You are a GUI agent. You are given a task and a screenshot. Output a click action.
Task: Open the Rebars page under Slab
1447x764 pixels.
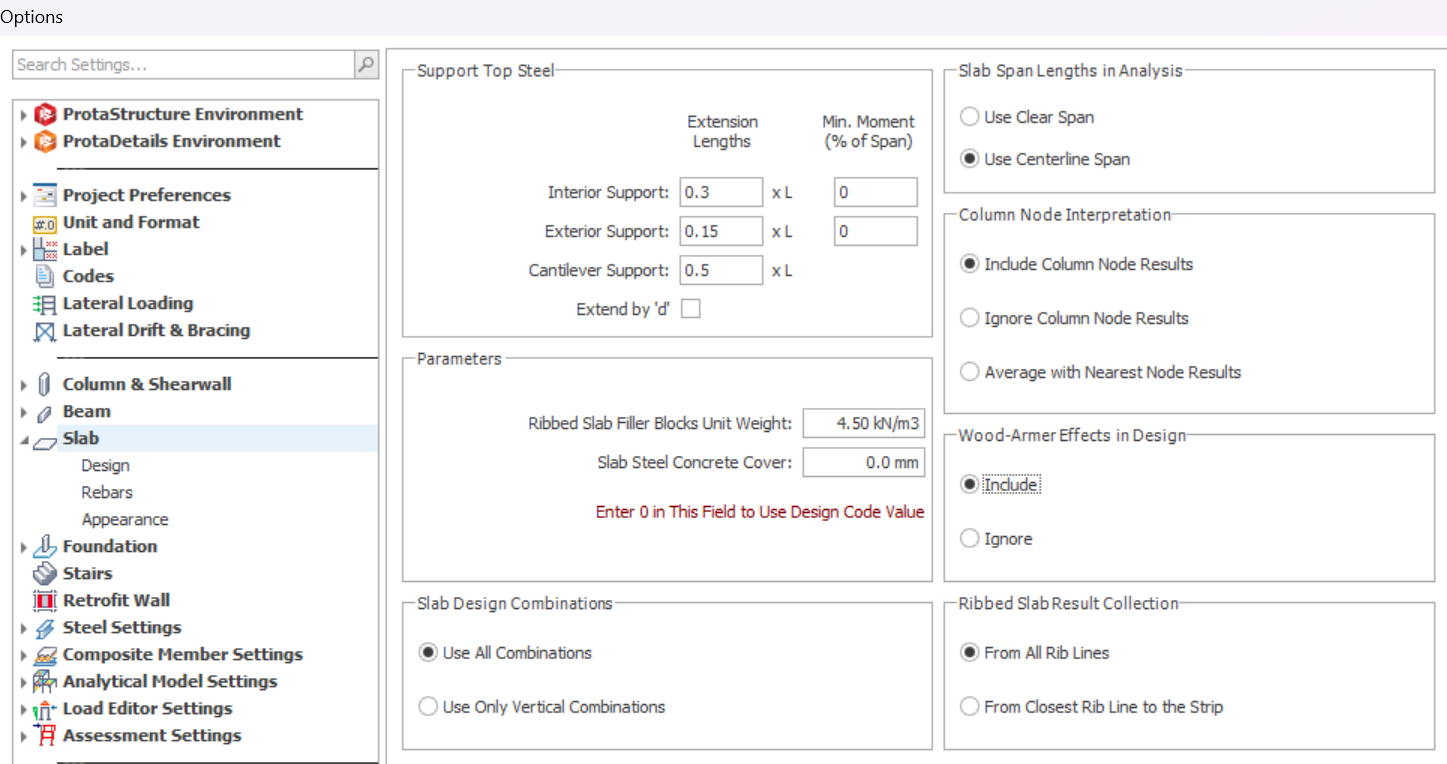[107, 493]
